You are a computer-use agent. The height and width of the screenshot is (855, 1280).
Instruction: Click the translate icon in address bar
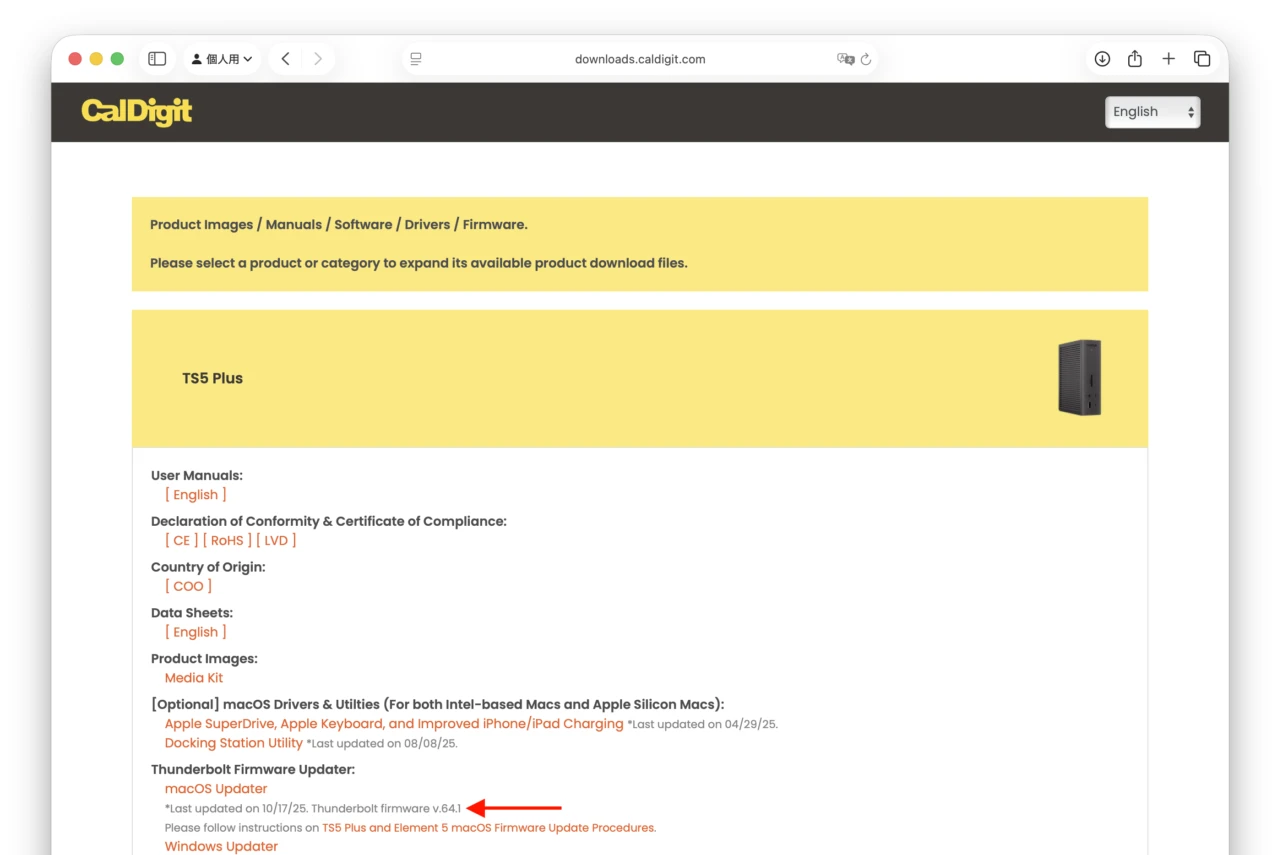coord(845,59)
